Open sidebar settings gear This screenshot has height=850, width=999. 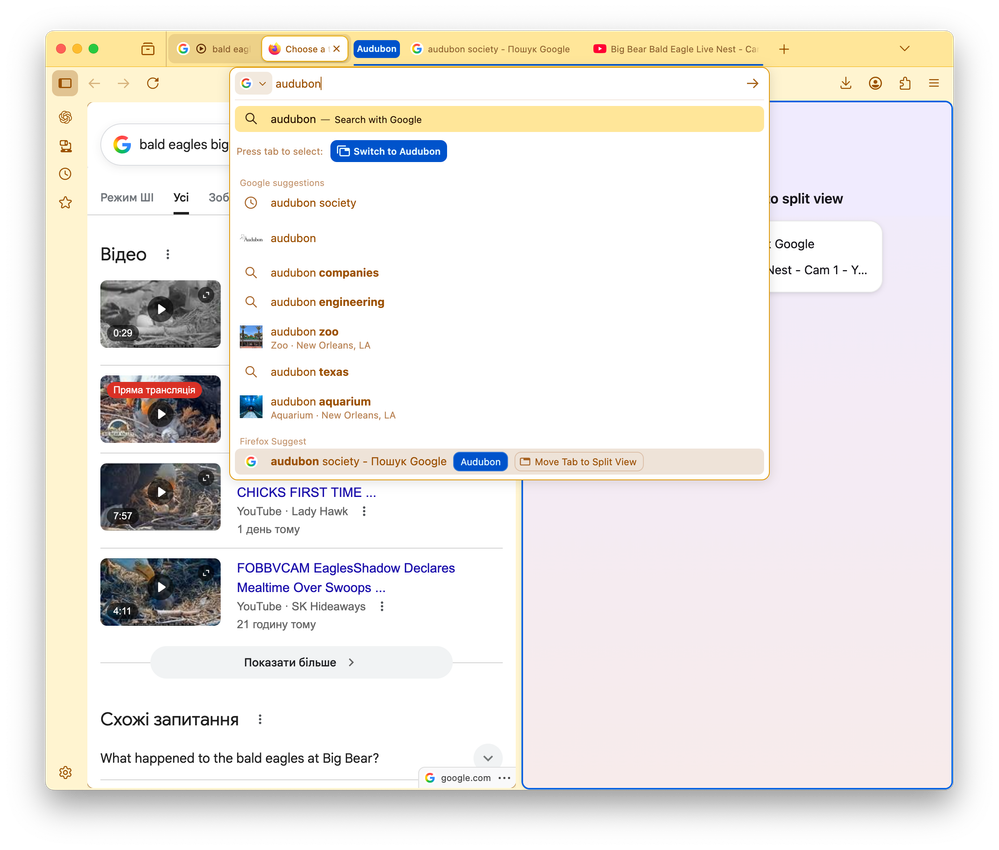[x=65, y=772]
